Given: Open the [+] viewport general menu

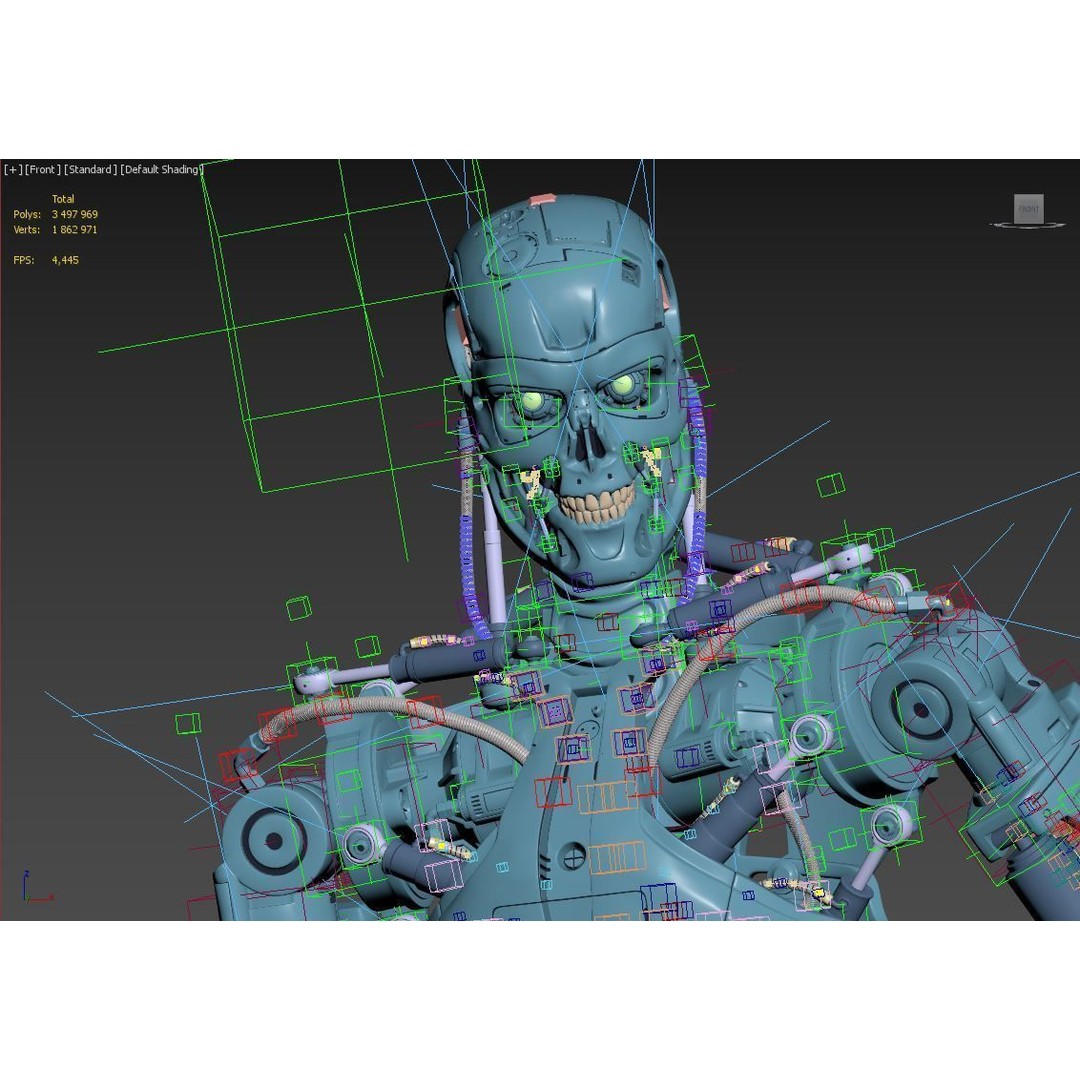Looking at the screenshot, I should [13, 169].
